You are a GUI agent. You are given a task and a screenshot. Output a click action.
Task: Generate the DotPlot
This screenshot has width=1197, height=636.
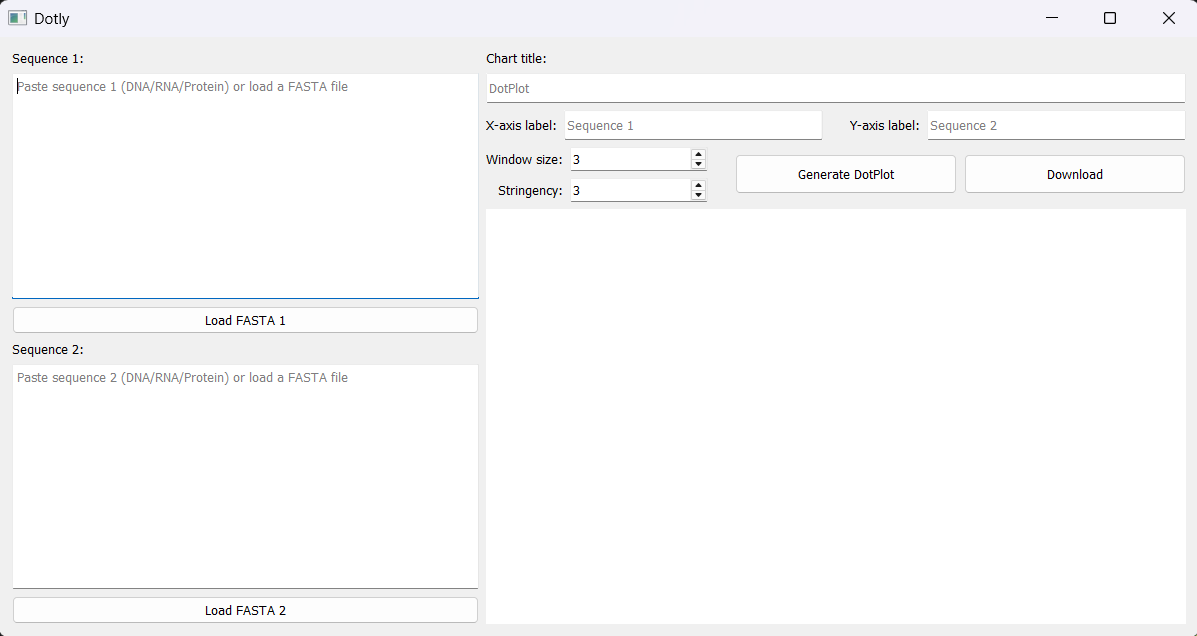pos(845,173)
